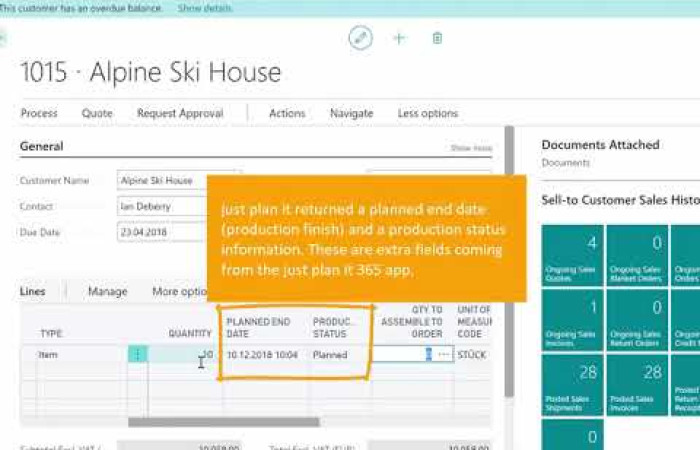700x450 pixels.
Task: Click the 1015 Alpine Ski House page title
Action: (151, 72)
